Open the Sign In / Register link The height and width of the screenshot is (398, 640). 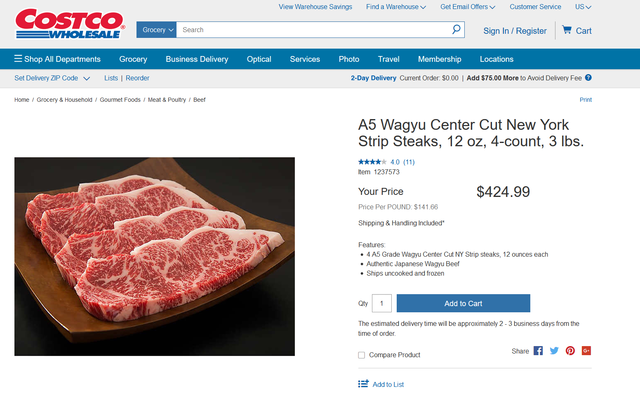click(515, 31)
